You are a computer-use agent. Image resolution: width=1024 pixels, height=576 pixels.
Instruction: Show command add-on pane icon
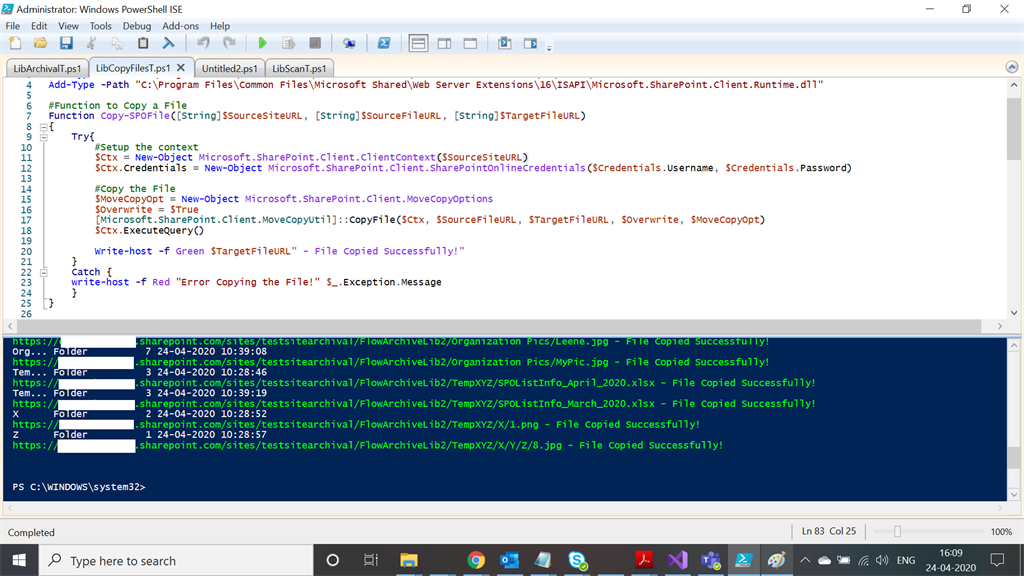coord(530,43)
